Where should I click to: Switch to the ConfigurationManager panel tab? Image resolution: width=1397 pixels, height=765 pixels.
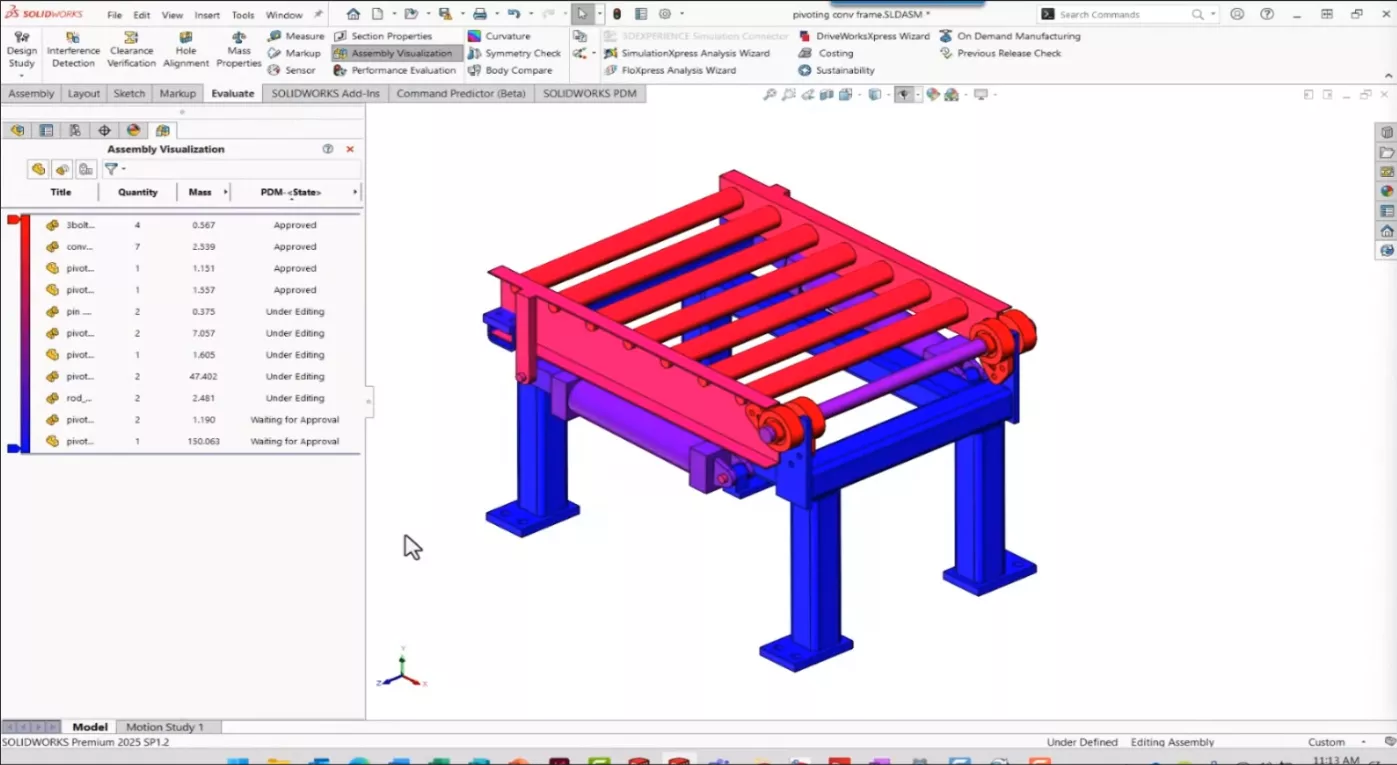[x=75, y=130]
